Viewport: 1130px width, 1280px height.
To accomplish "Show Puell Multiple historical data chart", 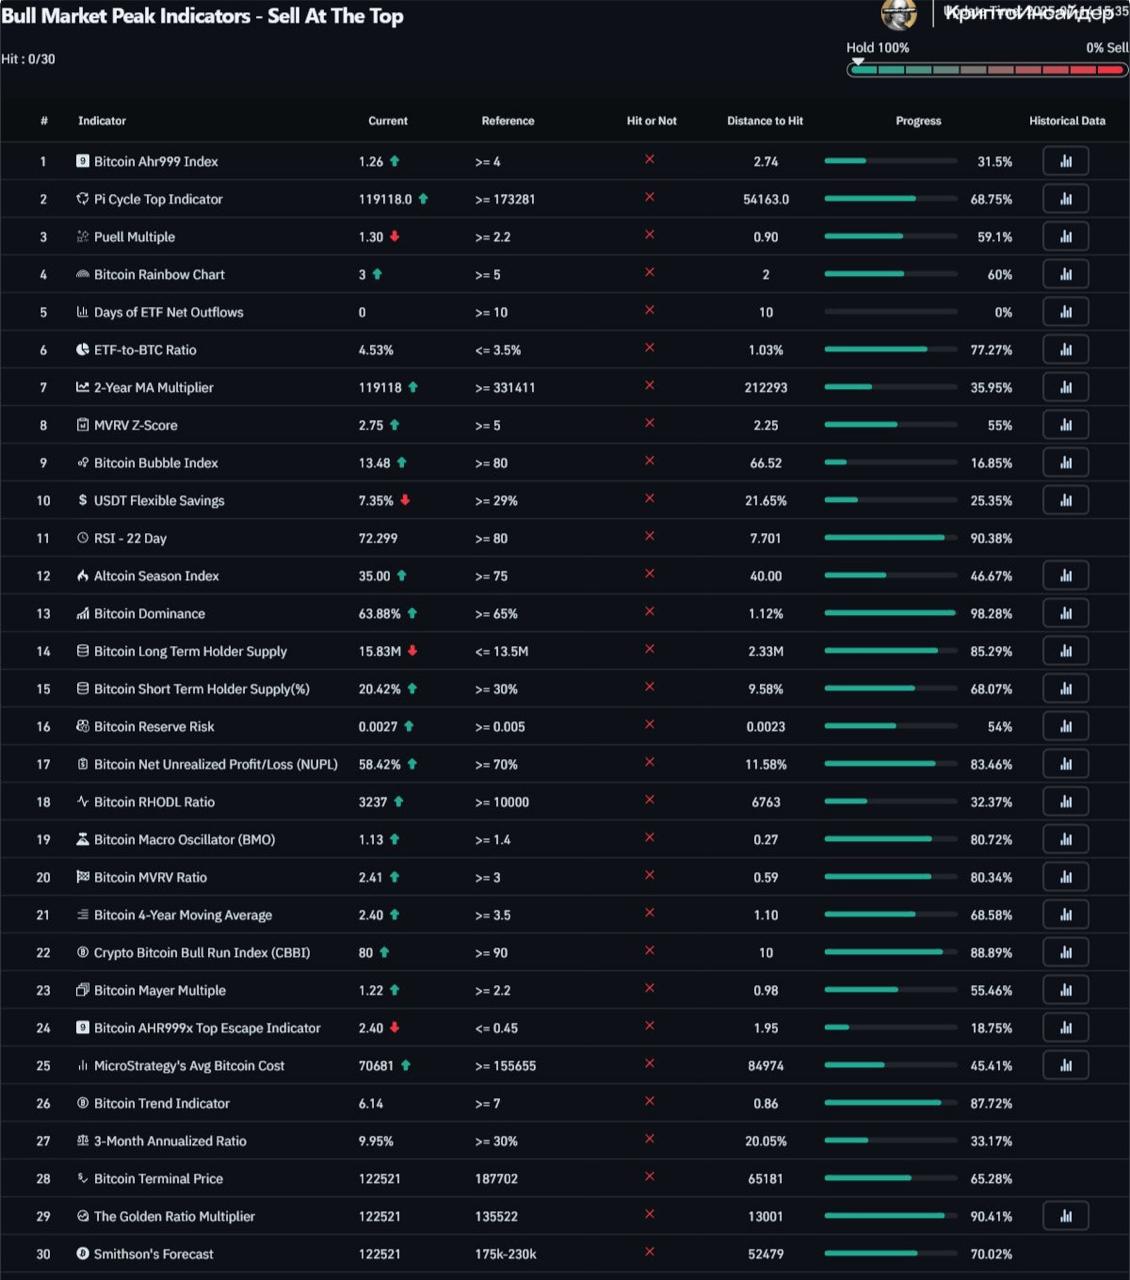I will tap(1065, 237).
